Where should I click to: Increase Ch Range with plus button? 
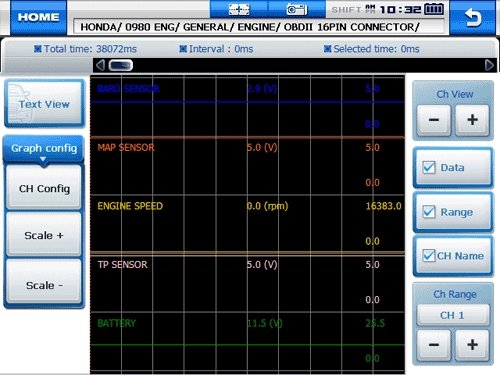tap(472, 345)
